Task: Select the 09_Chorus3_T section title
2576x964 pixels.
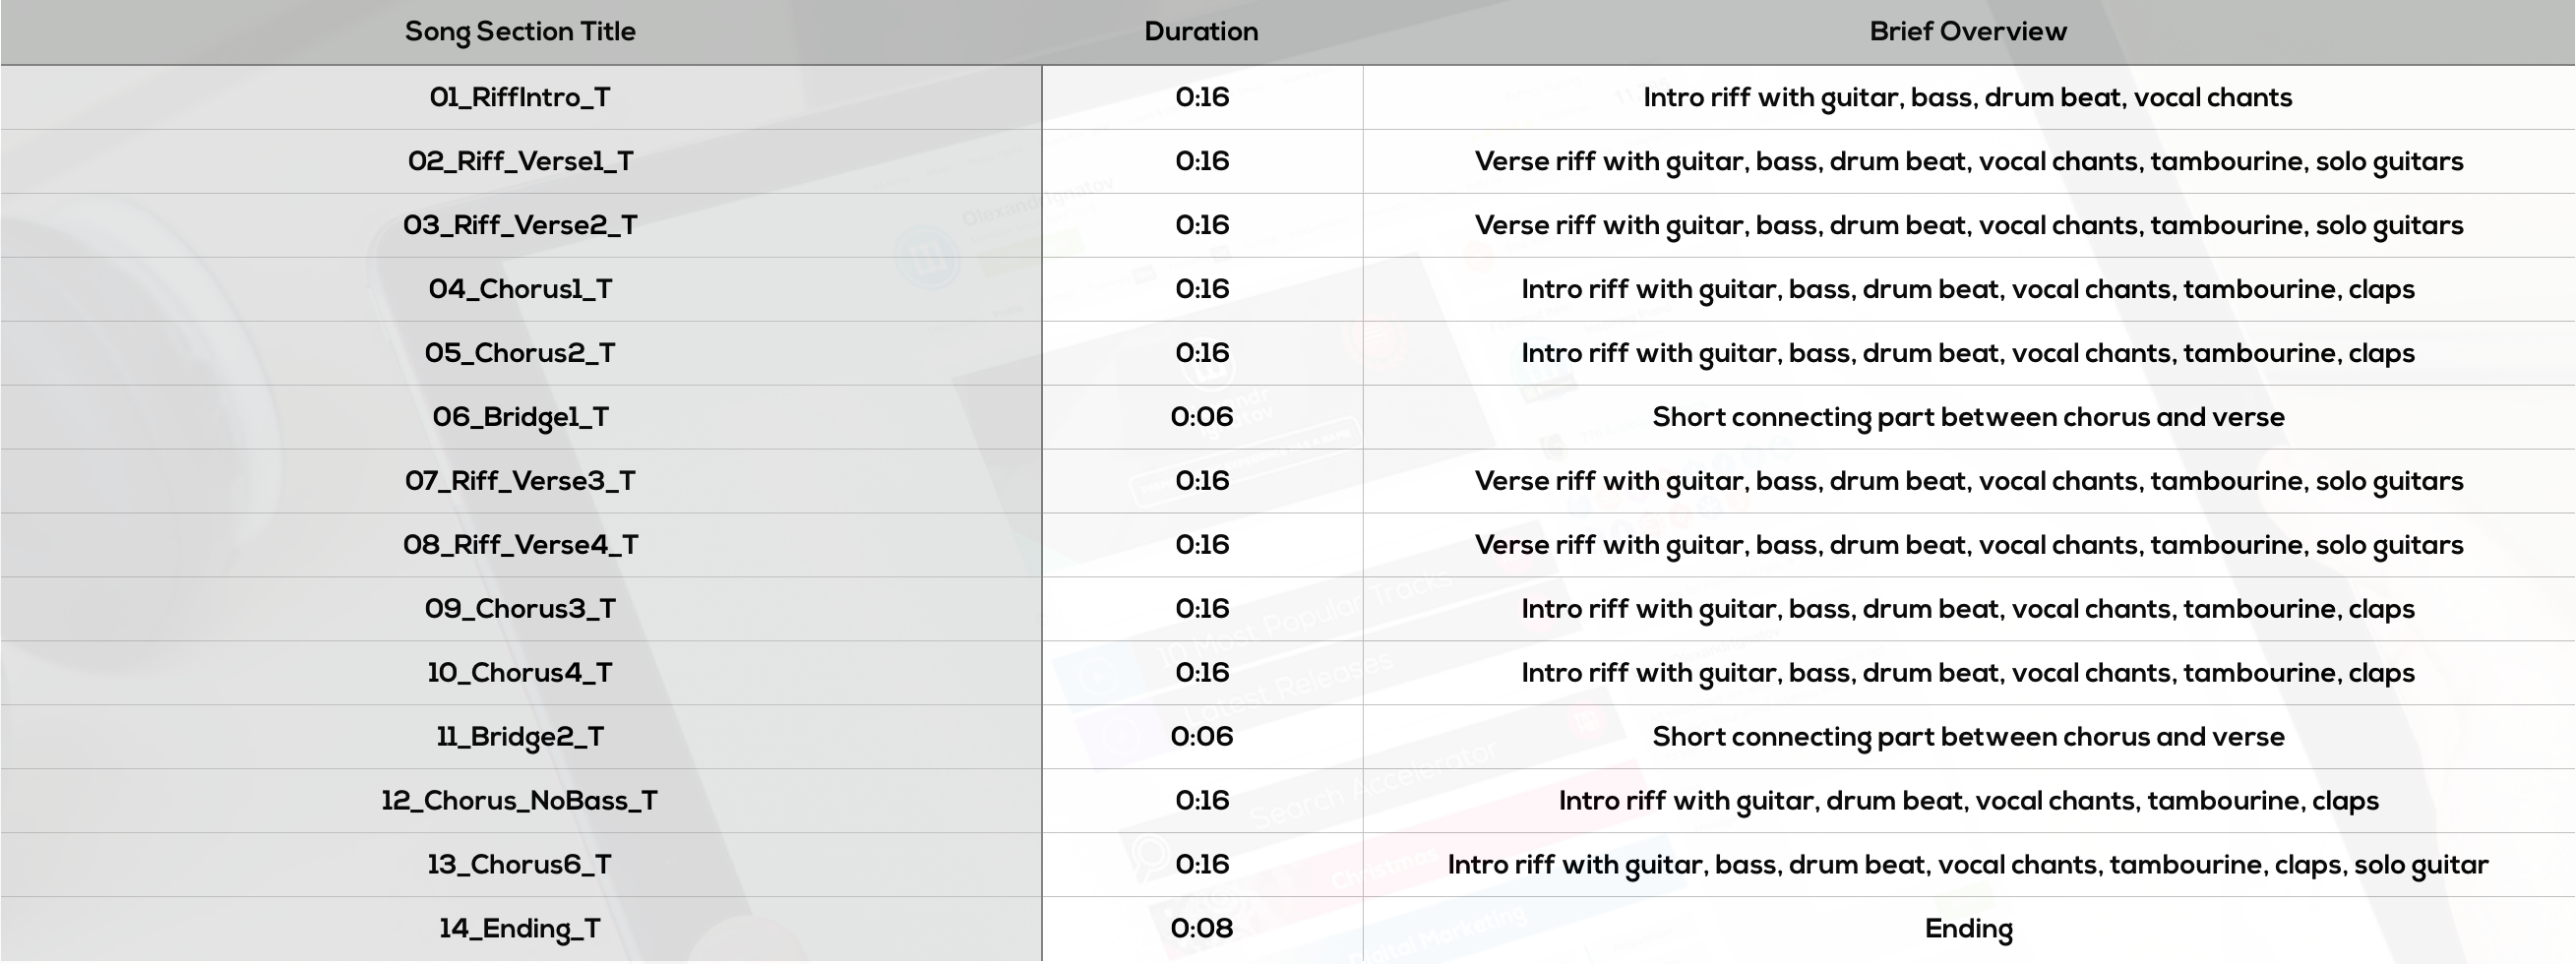Action: tap(520, 610)
